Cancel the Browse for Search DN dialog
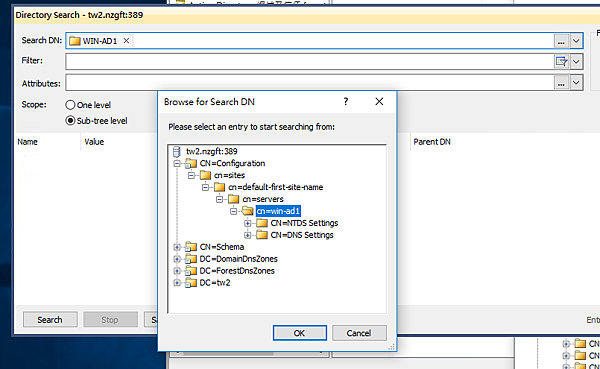The width and height of the screenshot is (600, 369). click(x=359, y=333)
